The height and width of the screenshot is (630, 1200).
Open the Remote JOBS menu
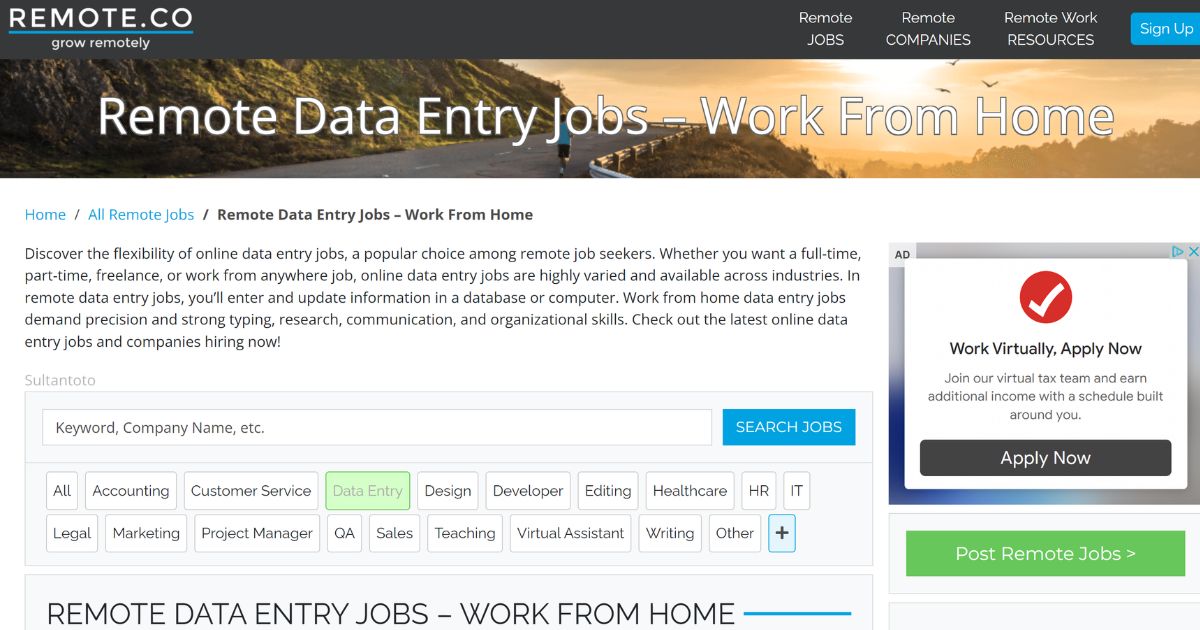pos(825,29)
